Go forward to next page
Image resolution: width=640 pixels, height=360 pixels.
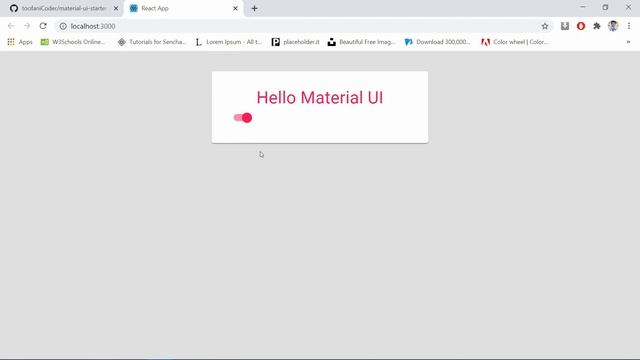point(27,26)
